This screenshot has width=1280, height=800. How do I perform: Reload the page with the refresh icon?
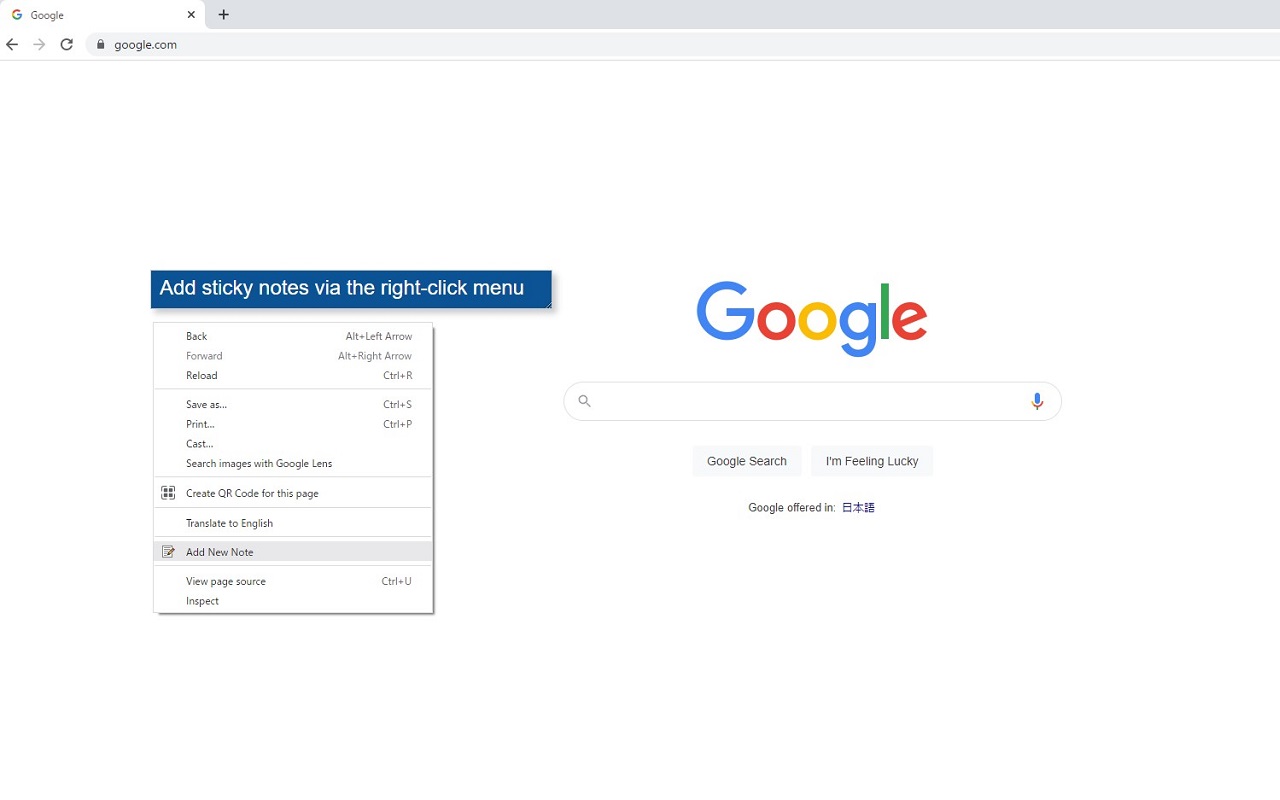click(66, 44)
